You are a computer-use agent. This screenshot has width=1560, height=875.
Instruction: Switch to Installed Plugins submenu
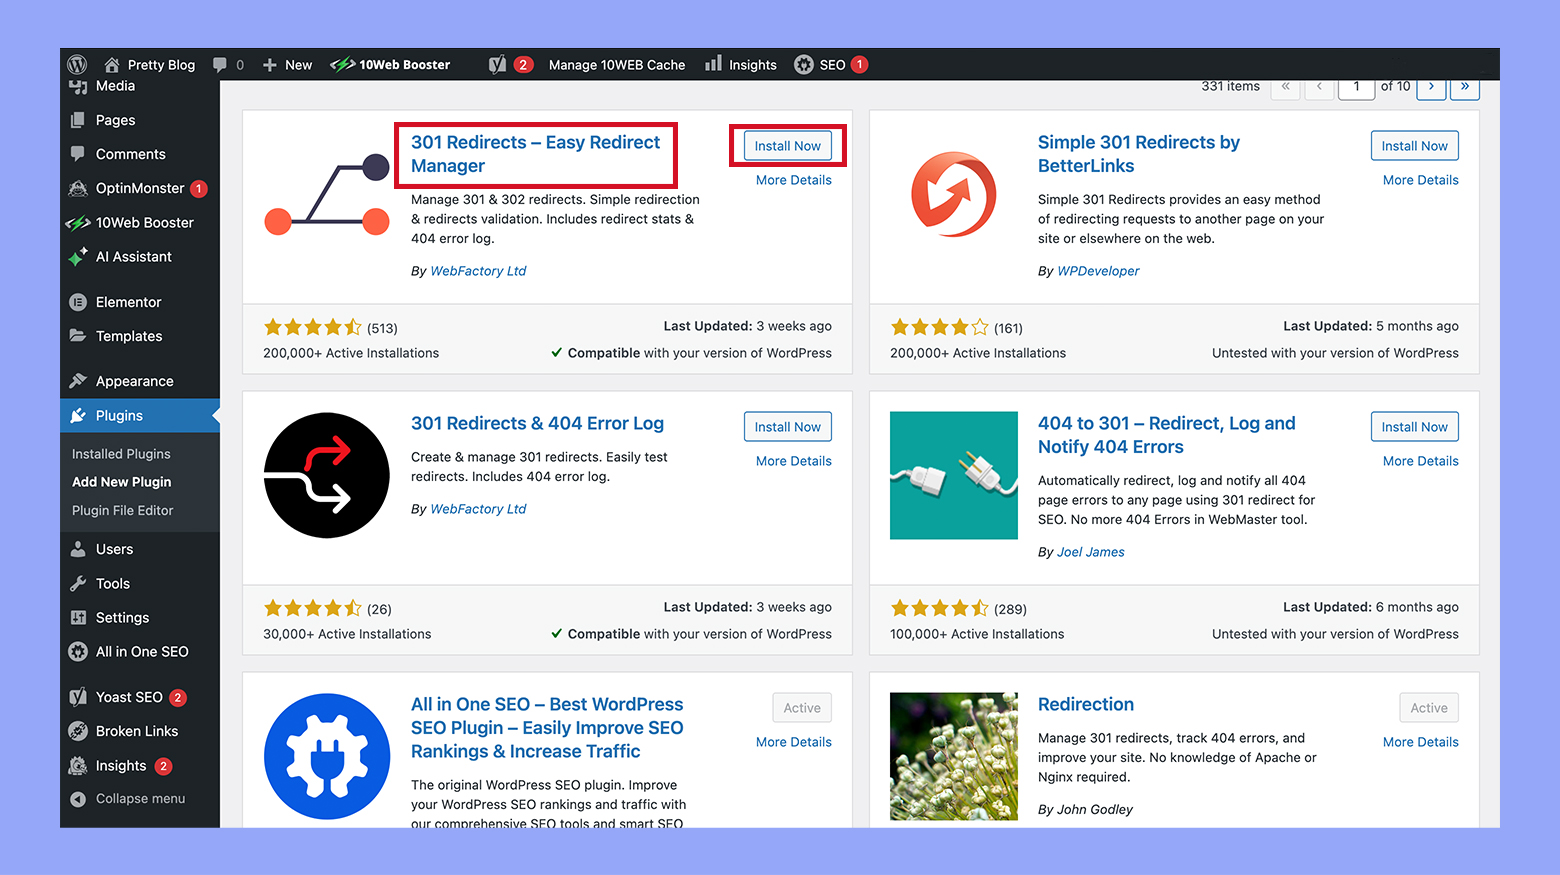point(120,453)
